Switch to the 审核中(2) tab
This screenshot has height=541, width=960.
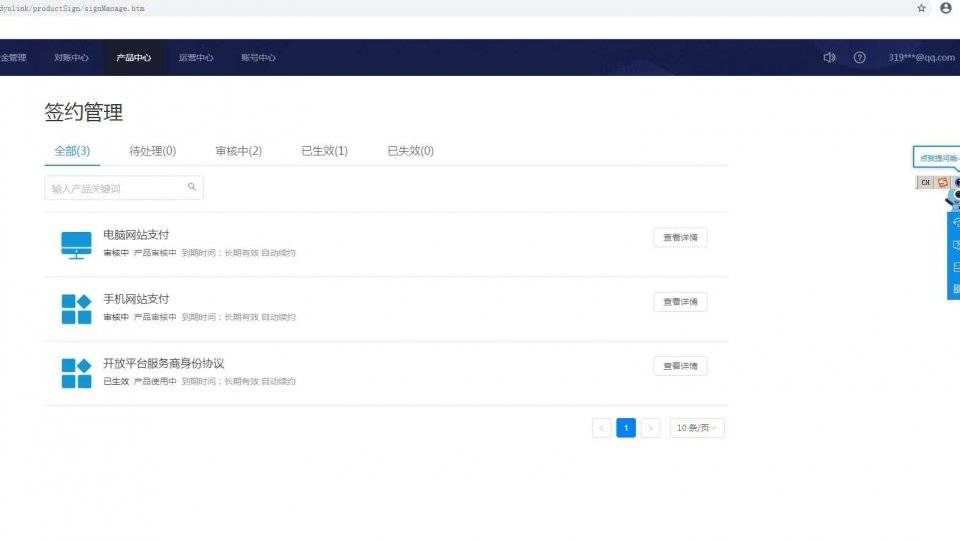[x=238, y=151]
